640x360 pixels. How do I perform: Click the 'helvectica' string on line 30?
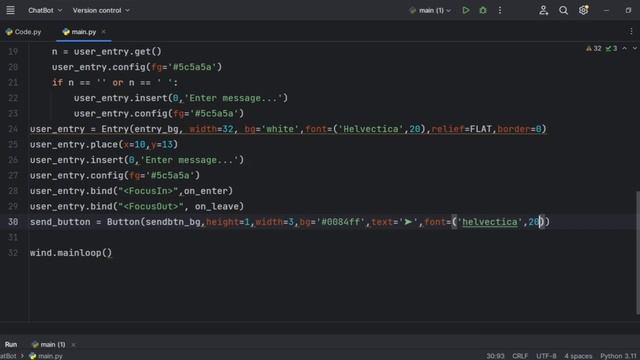pos(490,222)
